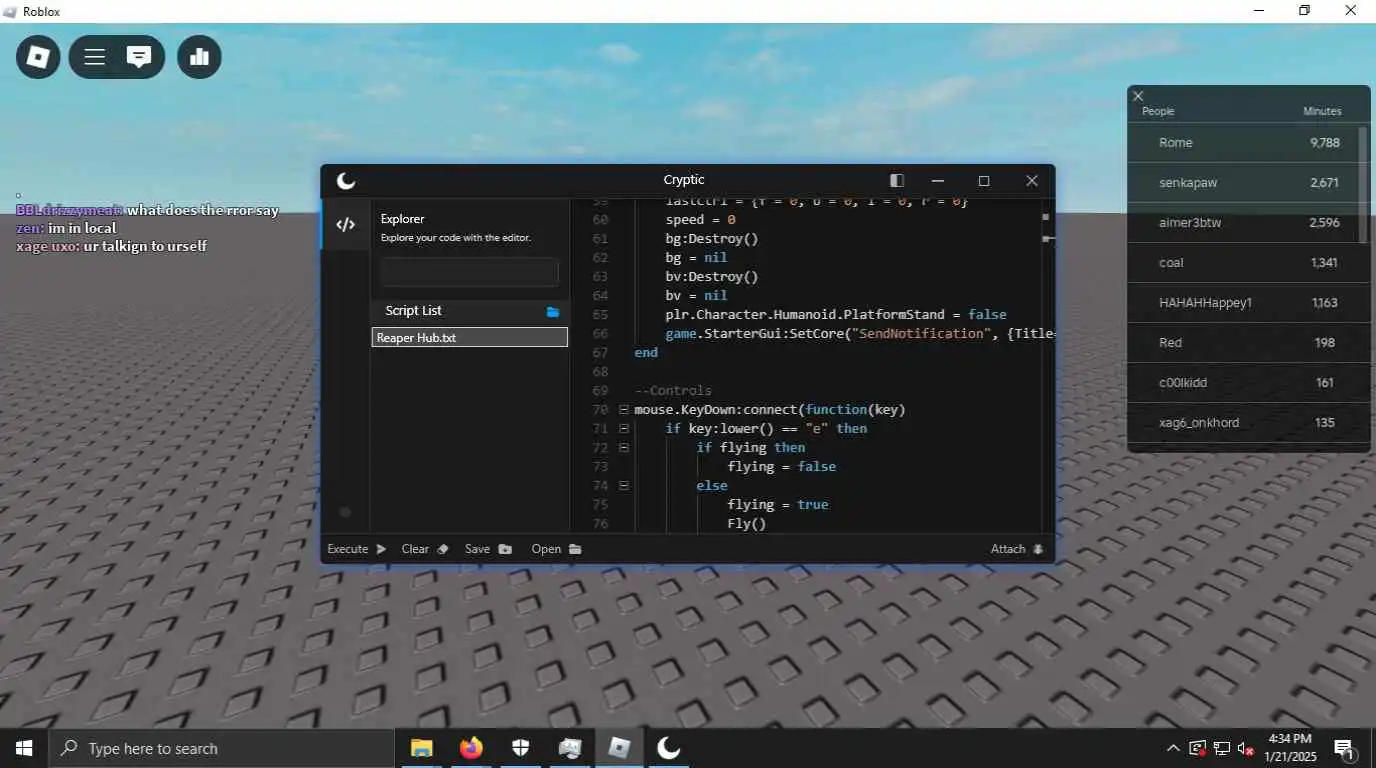Click chat message from BBLdrizzymeat
Image resolution: width=1376 pixels, height=768 pixels.
(147, 211)
